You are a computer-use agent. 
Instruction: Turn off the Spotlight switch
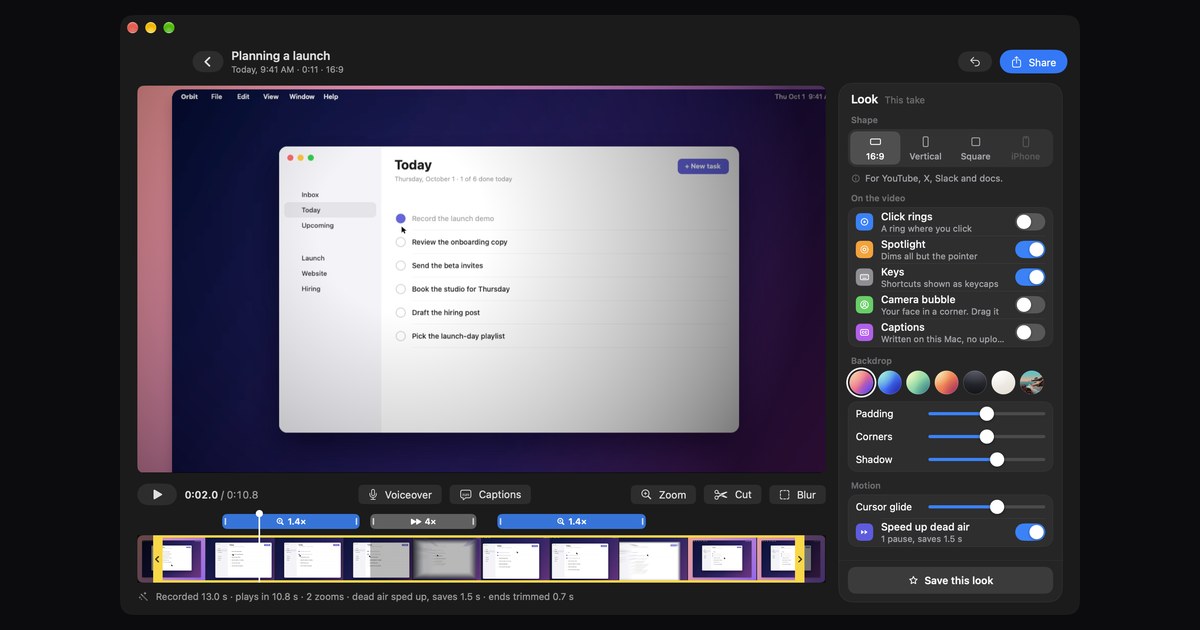click(x=1030, y=249)
